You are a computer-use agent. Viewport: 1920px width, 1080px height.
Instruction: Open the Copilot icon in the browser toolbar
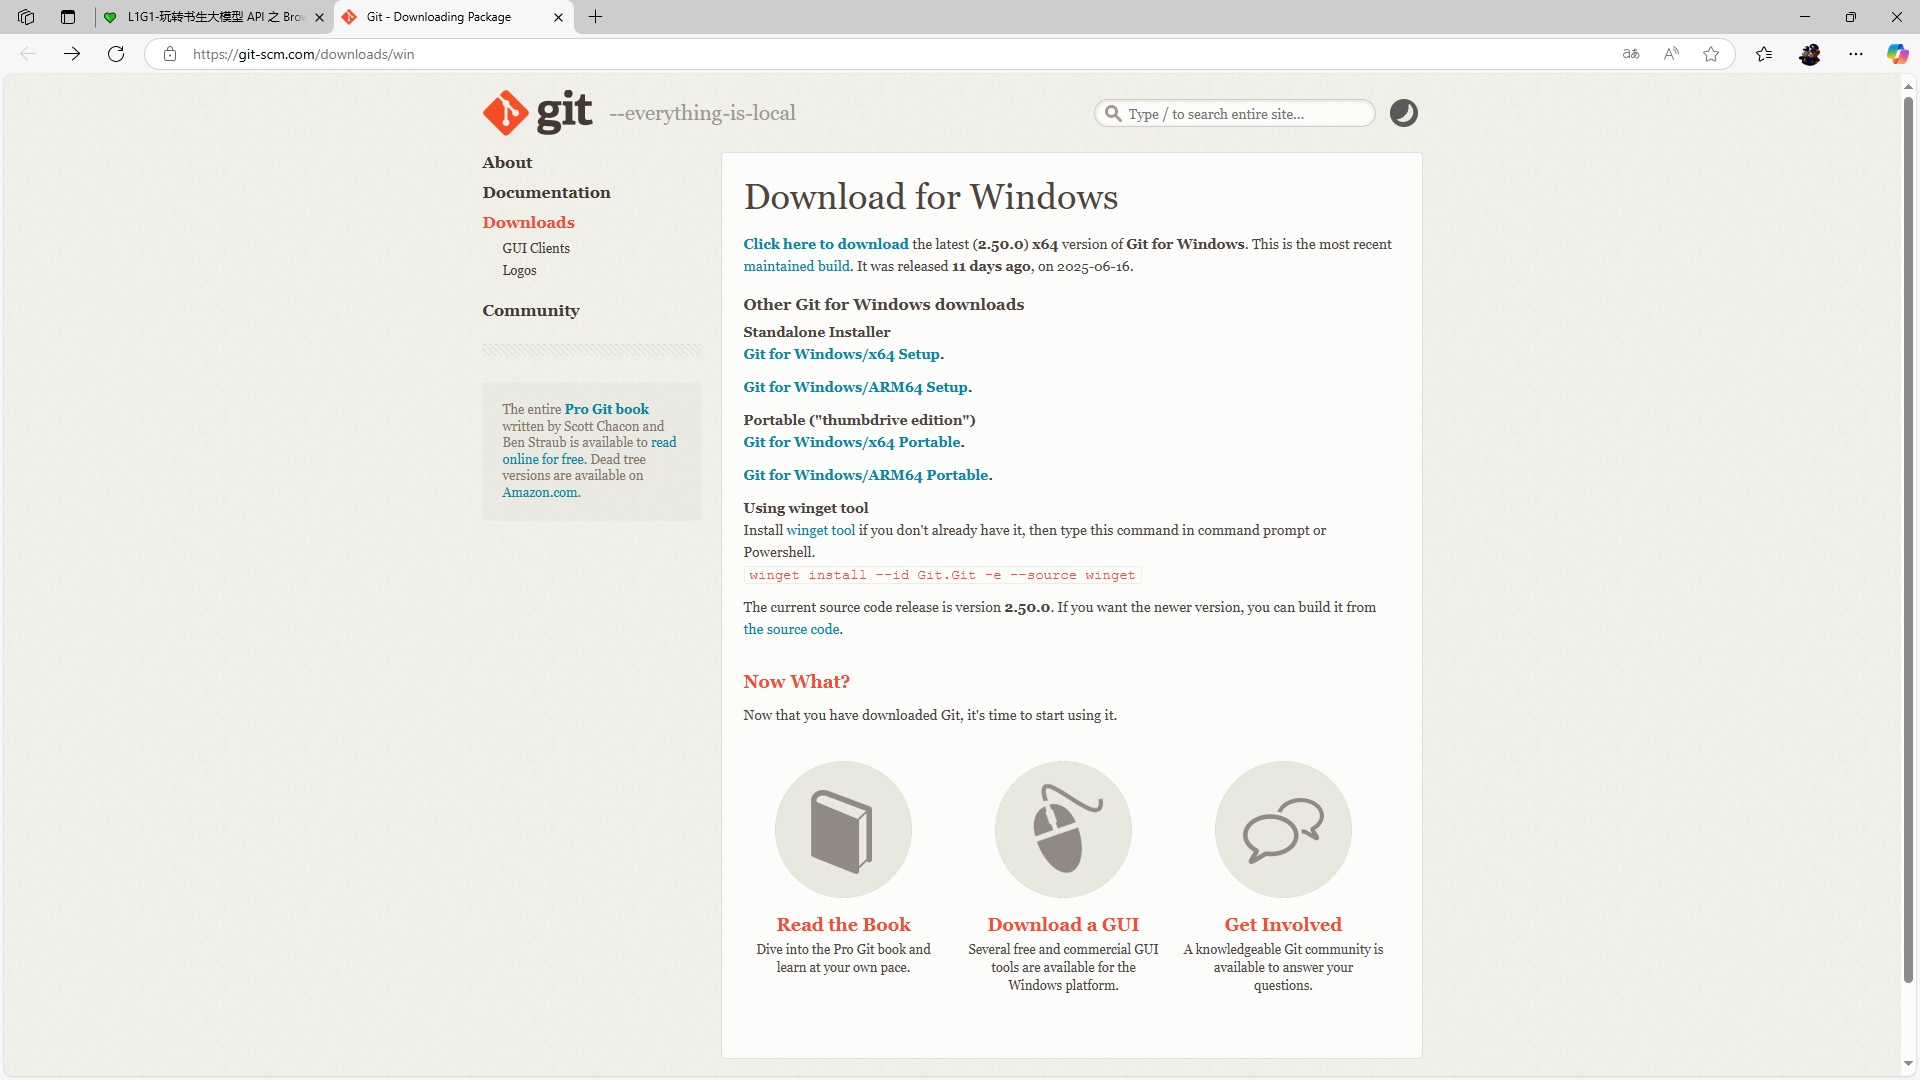(1897, 54)
